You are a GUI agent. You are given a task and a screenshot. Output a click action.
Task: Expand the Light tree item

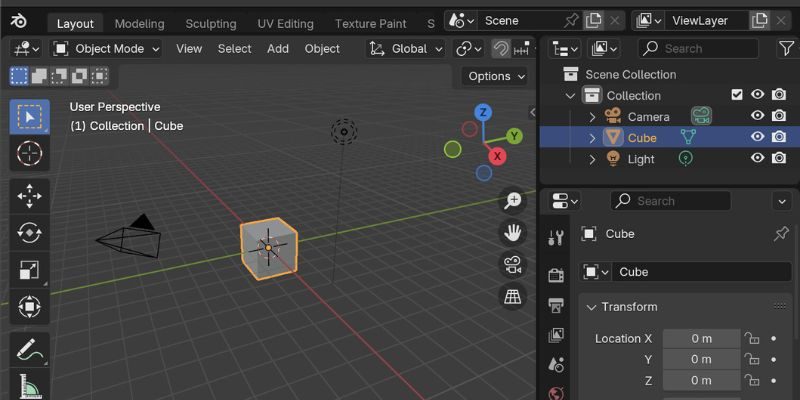592,159
